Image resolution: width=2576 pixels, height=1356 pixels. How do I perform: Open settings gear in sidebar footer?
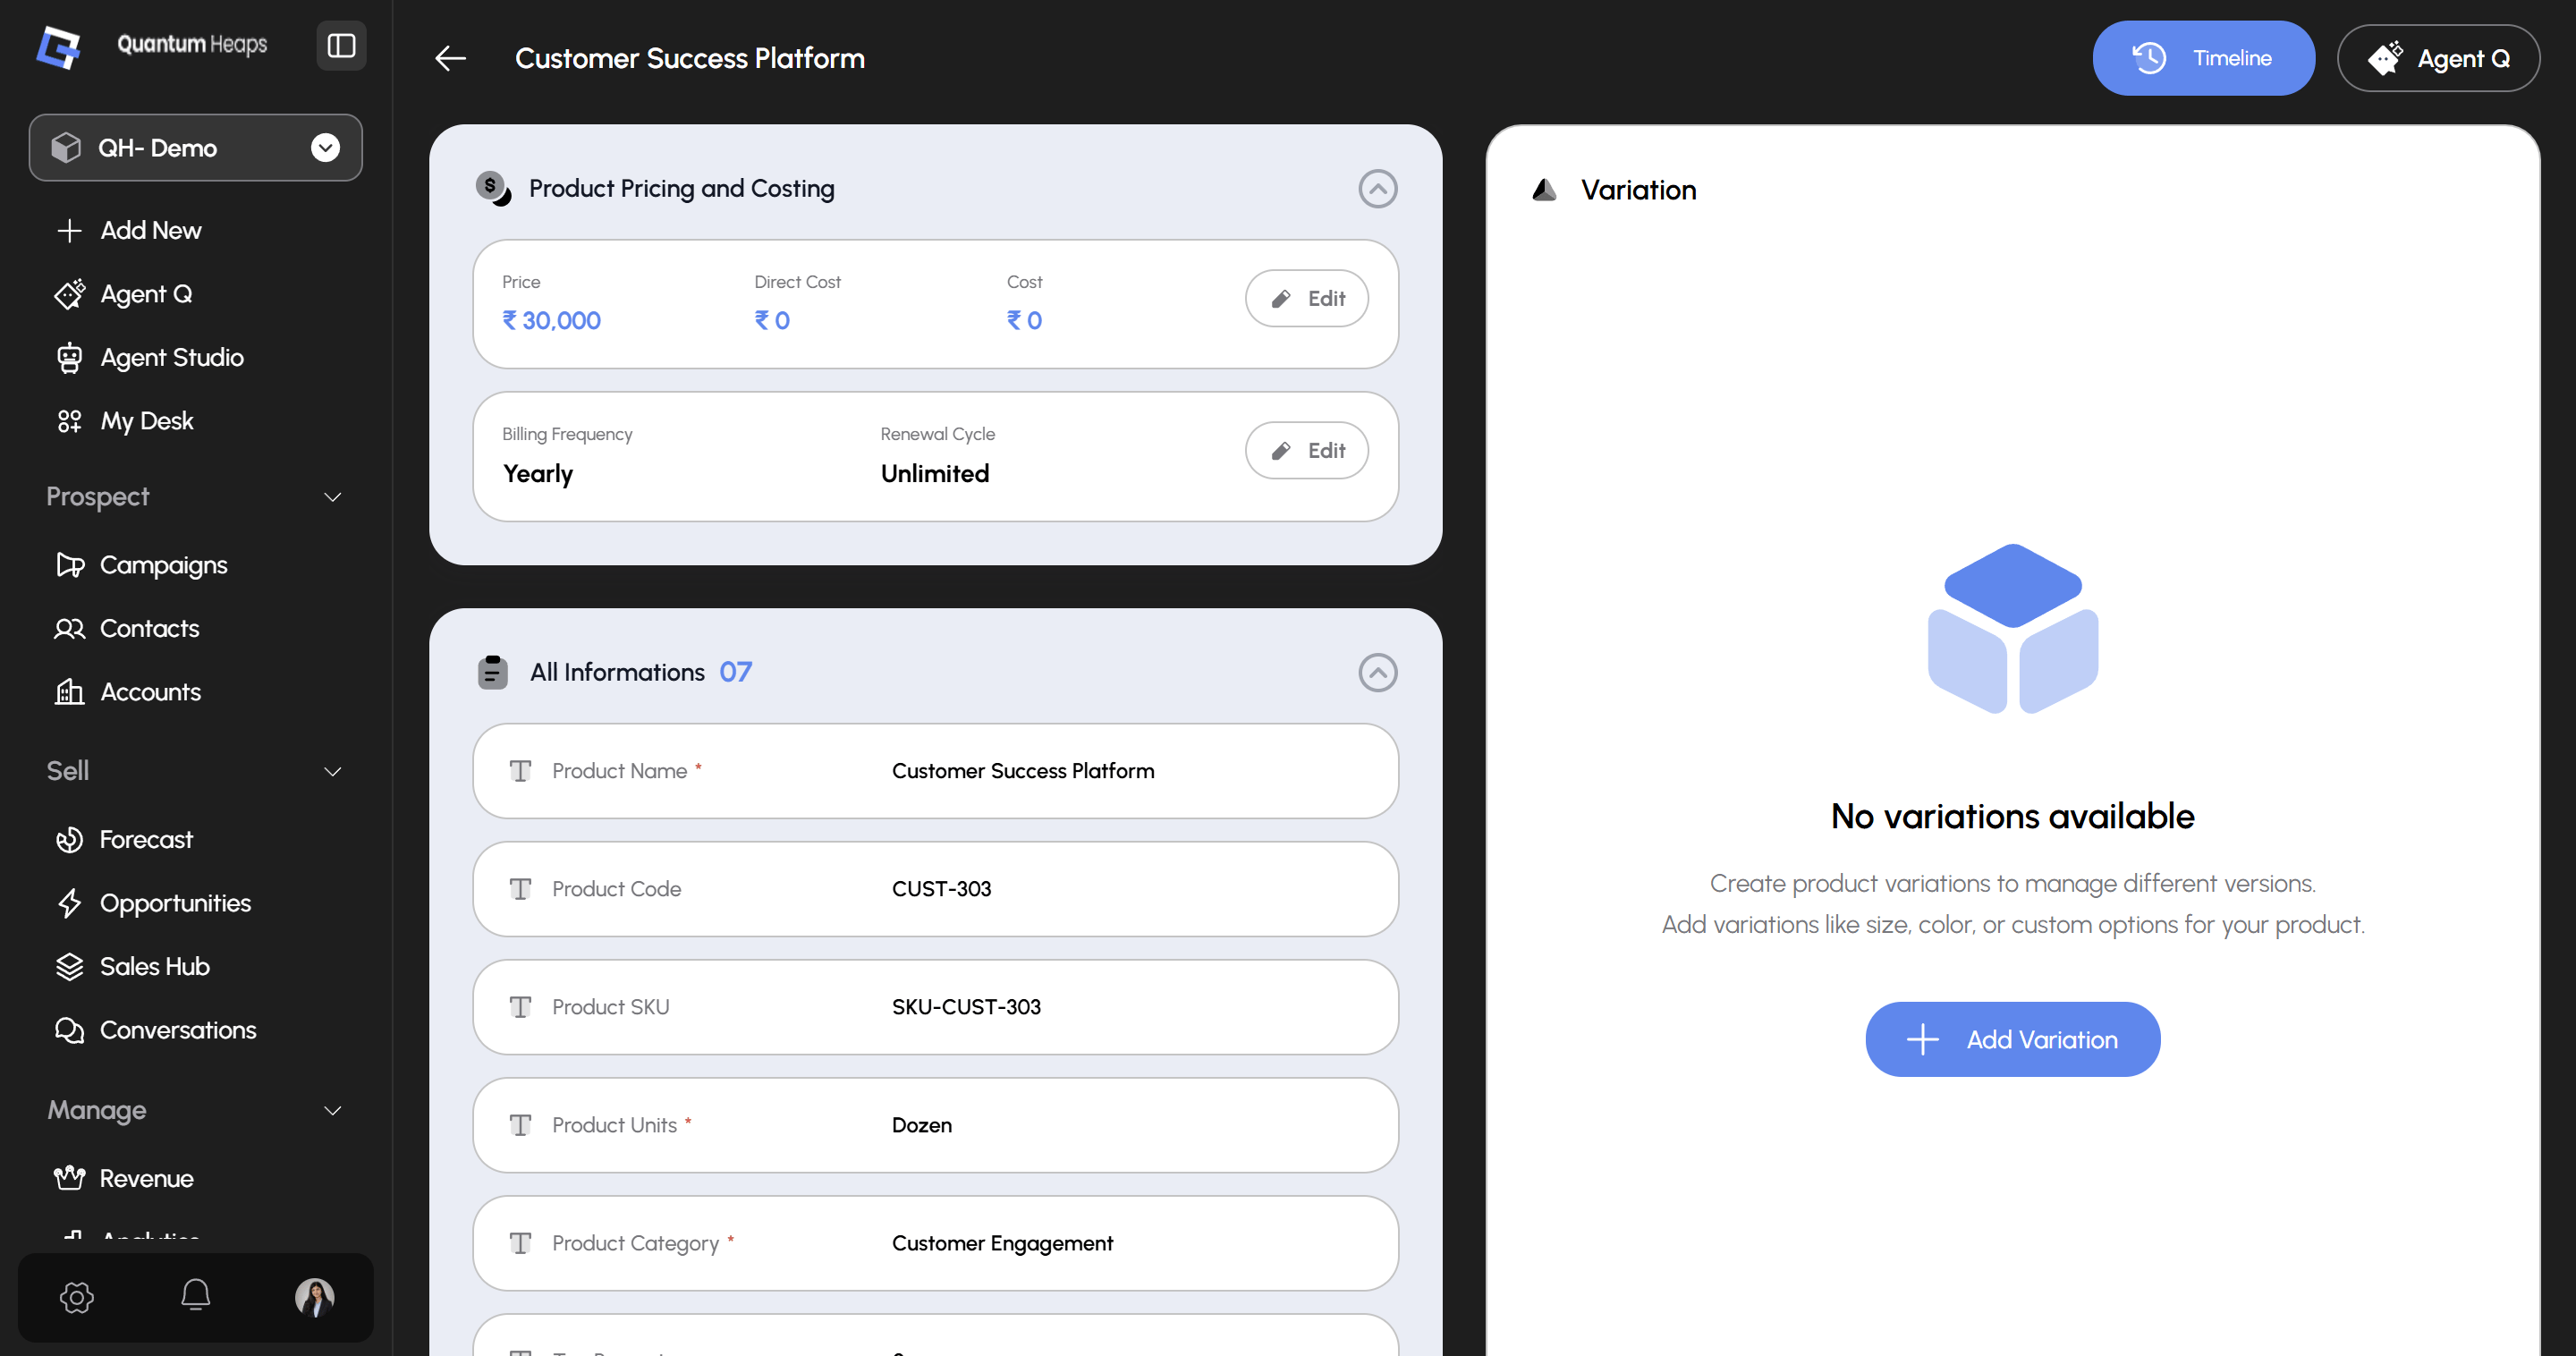pyautogui.click(x=77, y=1297)
